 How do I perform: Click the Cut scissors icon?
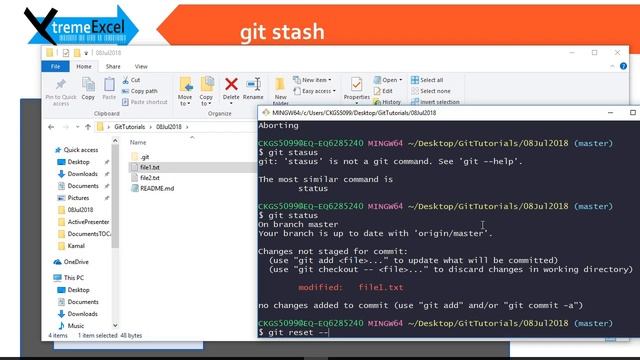click(x=126, y=80)
